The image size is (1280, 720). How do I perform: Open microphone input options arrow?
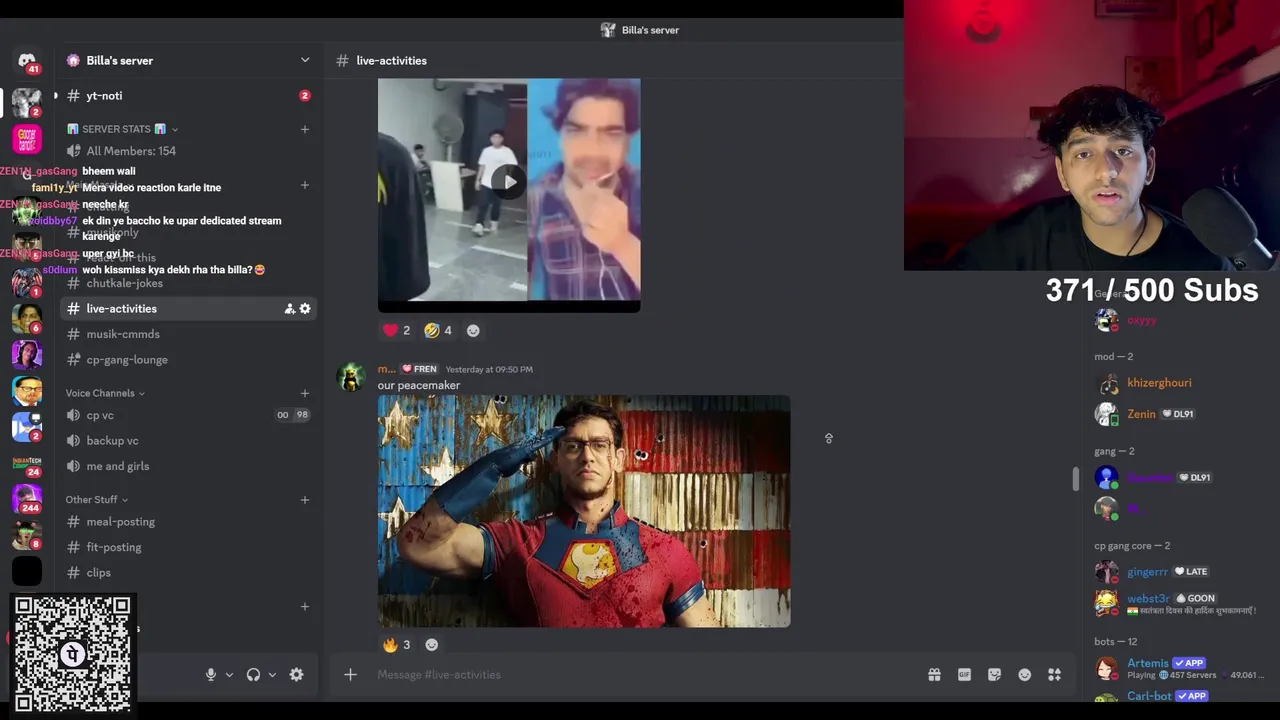click(229, 675)
